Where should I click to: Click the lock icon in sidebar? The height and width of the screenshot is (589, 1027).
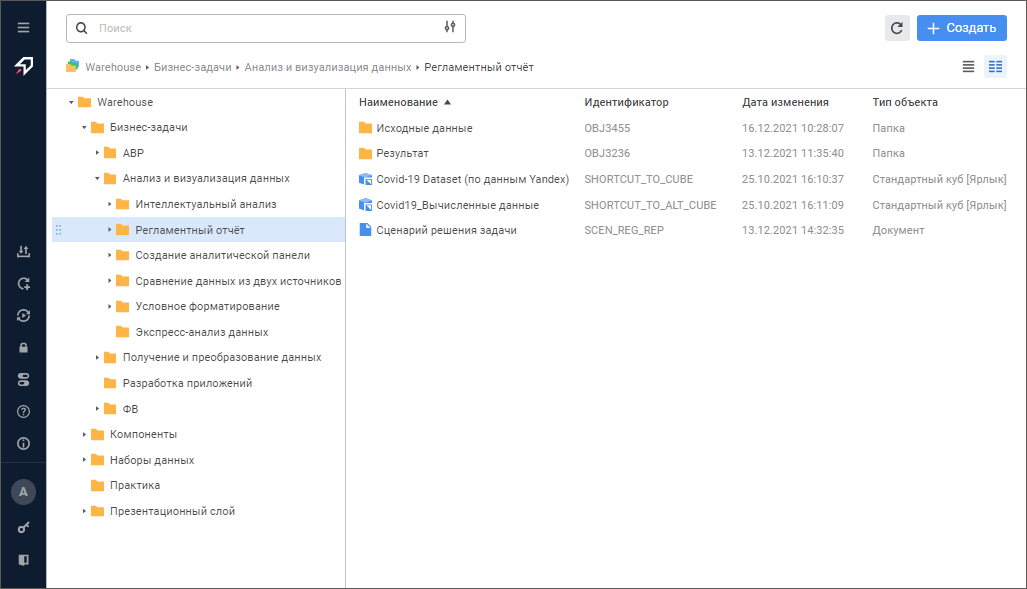23,348
